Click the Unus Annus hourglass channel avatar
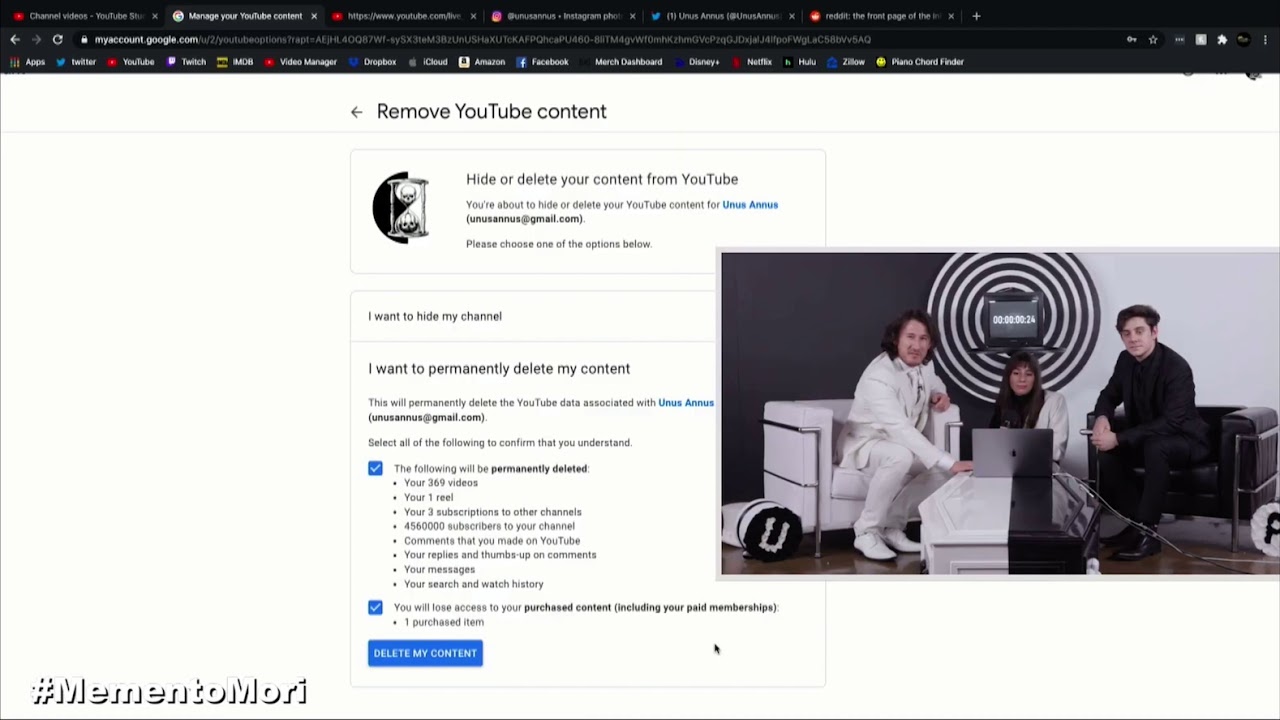This screenshot has width=1280, height=720. pyautogui.click(x=402, y=208)
